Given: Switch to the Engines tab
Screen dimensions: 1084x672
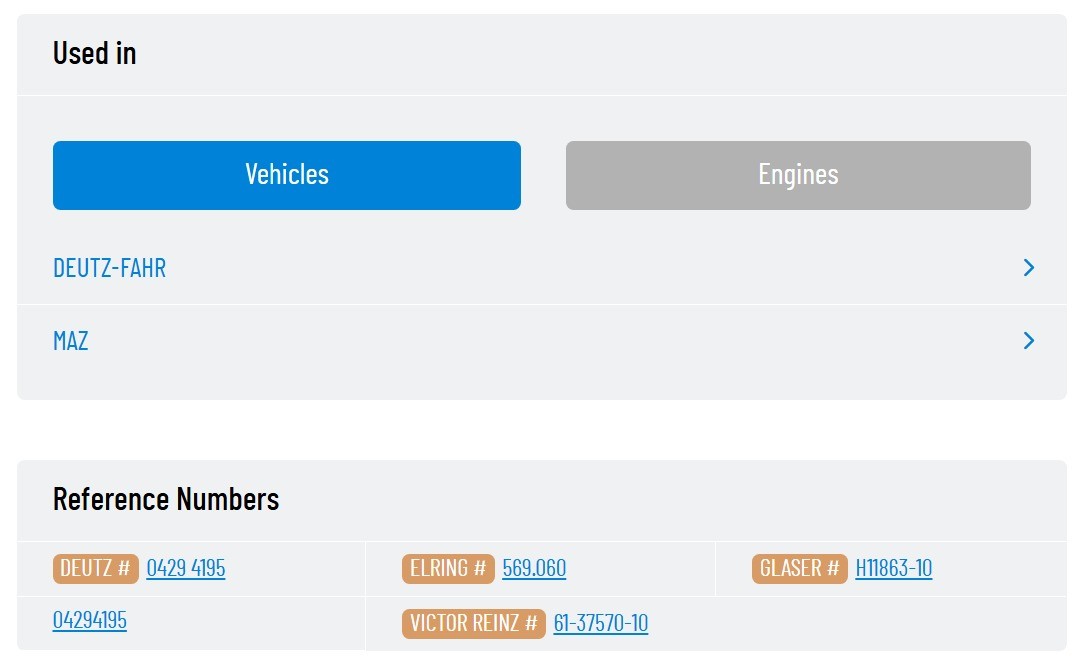Looking at the screenshot, I should [x=798, y=175].
